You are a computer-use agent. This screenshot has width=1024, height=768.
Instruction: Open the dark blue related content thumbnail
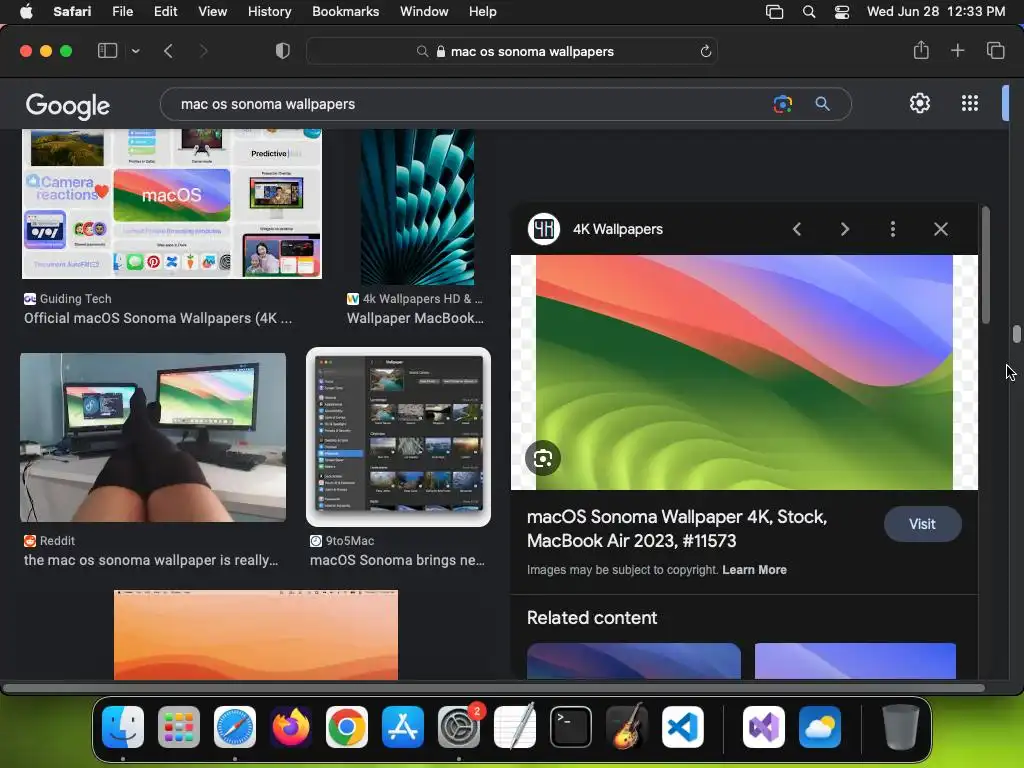633,661
